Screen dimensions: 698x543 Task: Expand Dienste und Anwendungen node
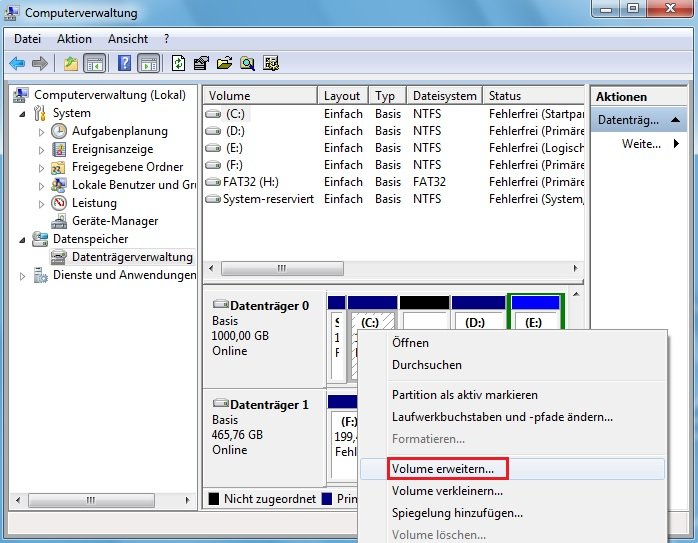point(22,276)
